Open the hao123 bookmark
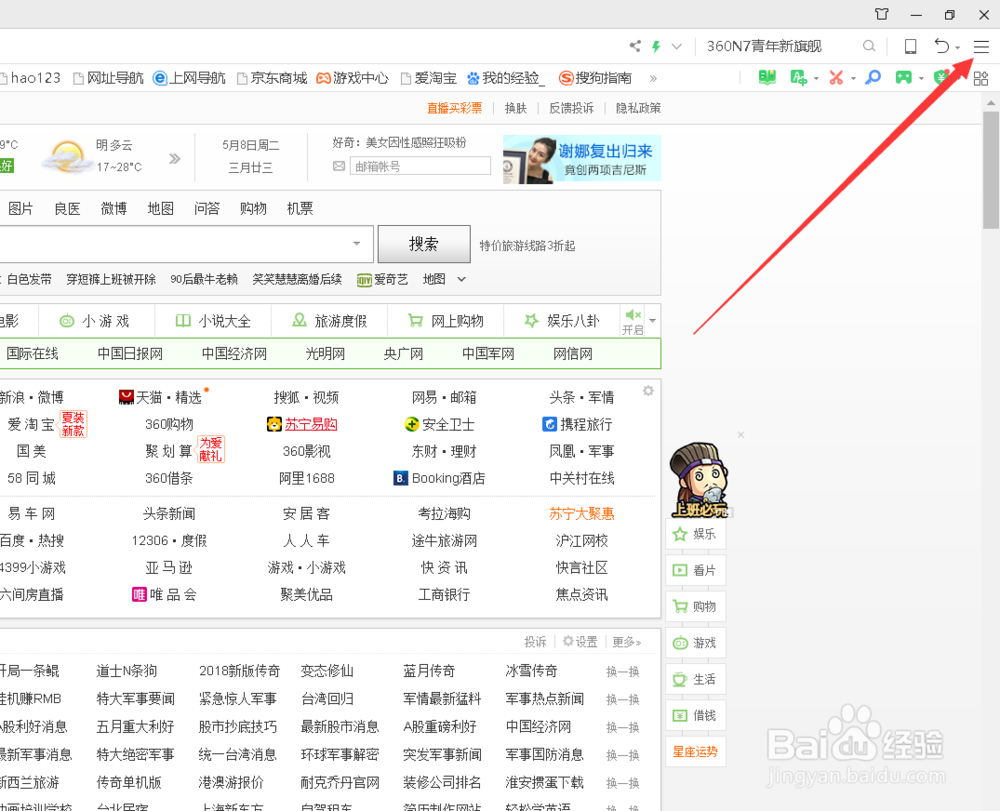 (30, 78)
